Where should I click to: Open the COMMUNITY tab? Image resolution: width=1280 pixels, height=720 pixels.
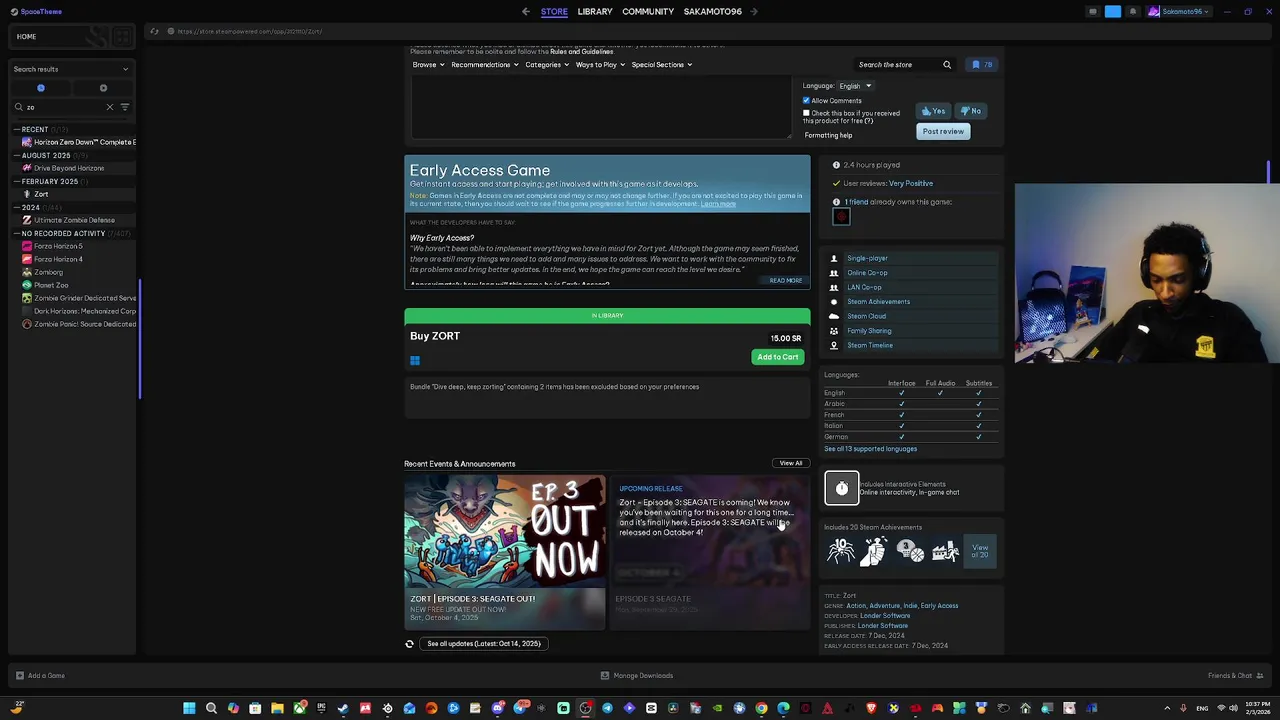(x=648, y=12)
